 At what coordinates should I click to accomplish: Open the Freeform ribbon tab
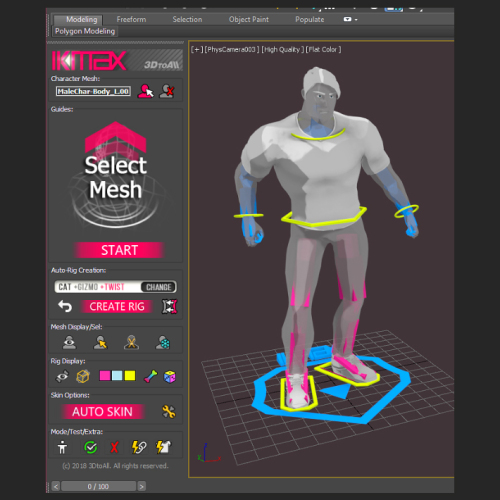click(131, 20)
